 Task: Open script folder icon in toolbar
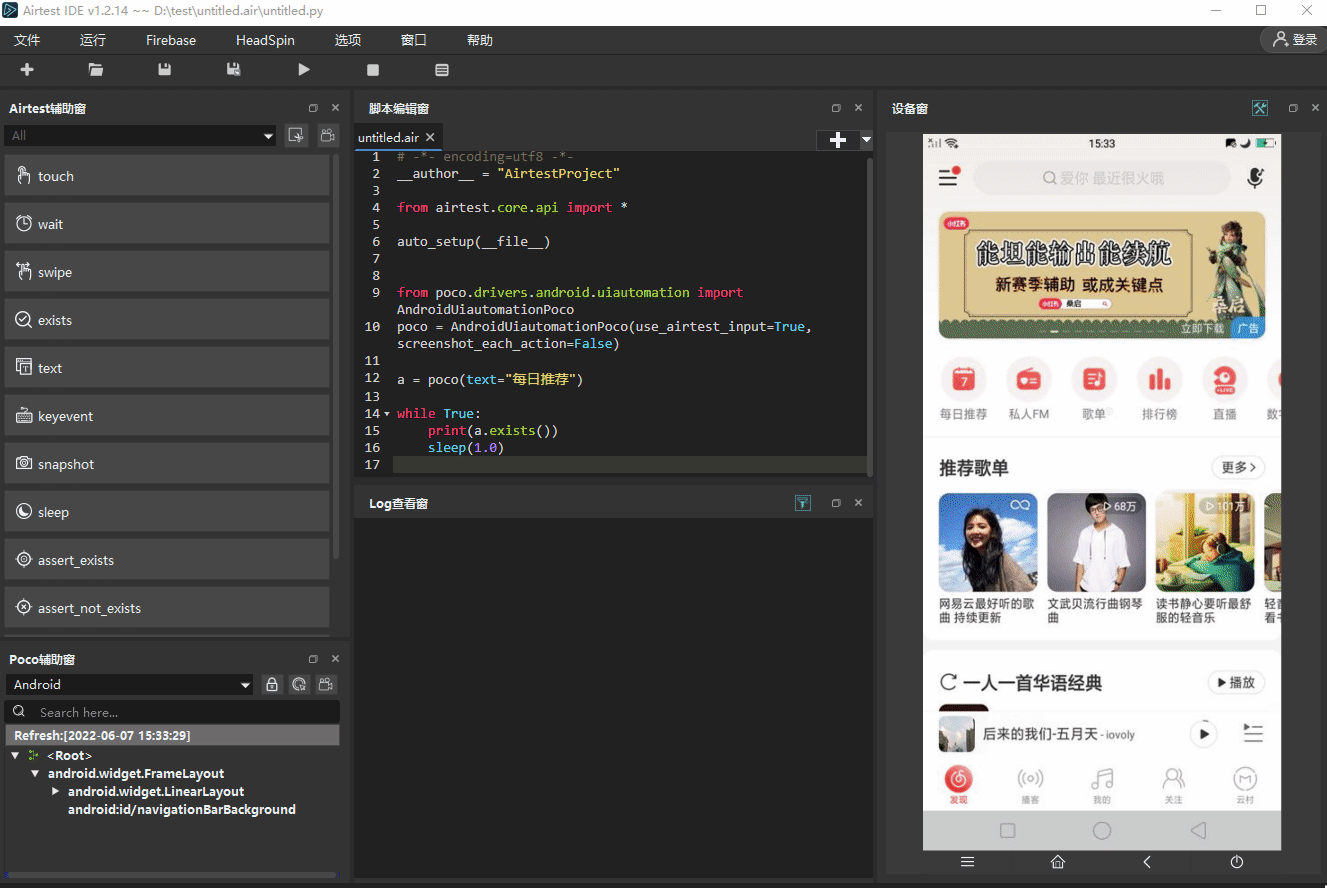pyautogui.click(x=96, y=70)
